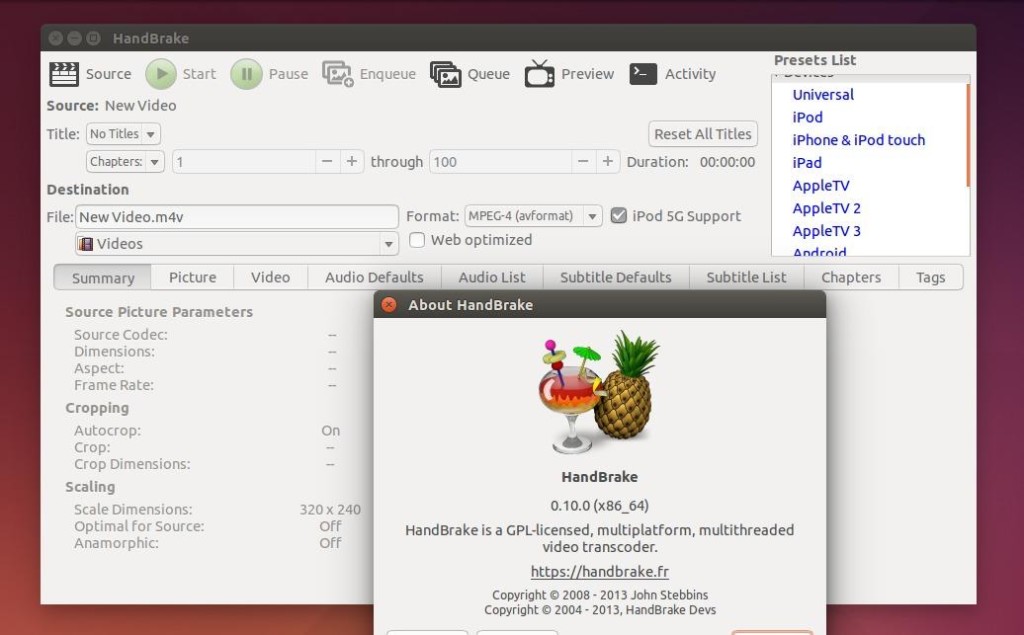Increase the start chapter value
This screenshot has height=635, width=1024.
click(x=351, y=161)
